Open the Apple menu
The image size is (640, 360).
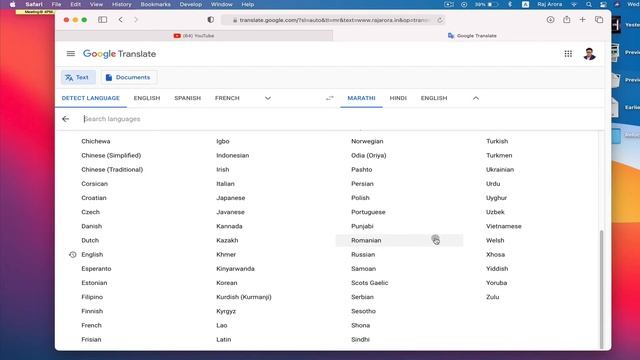12,4
